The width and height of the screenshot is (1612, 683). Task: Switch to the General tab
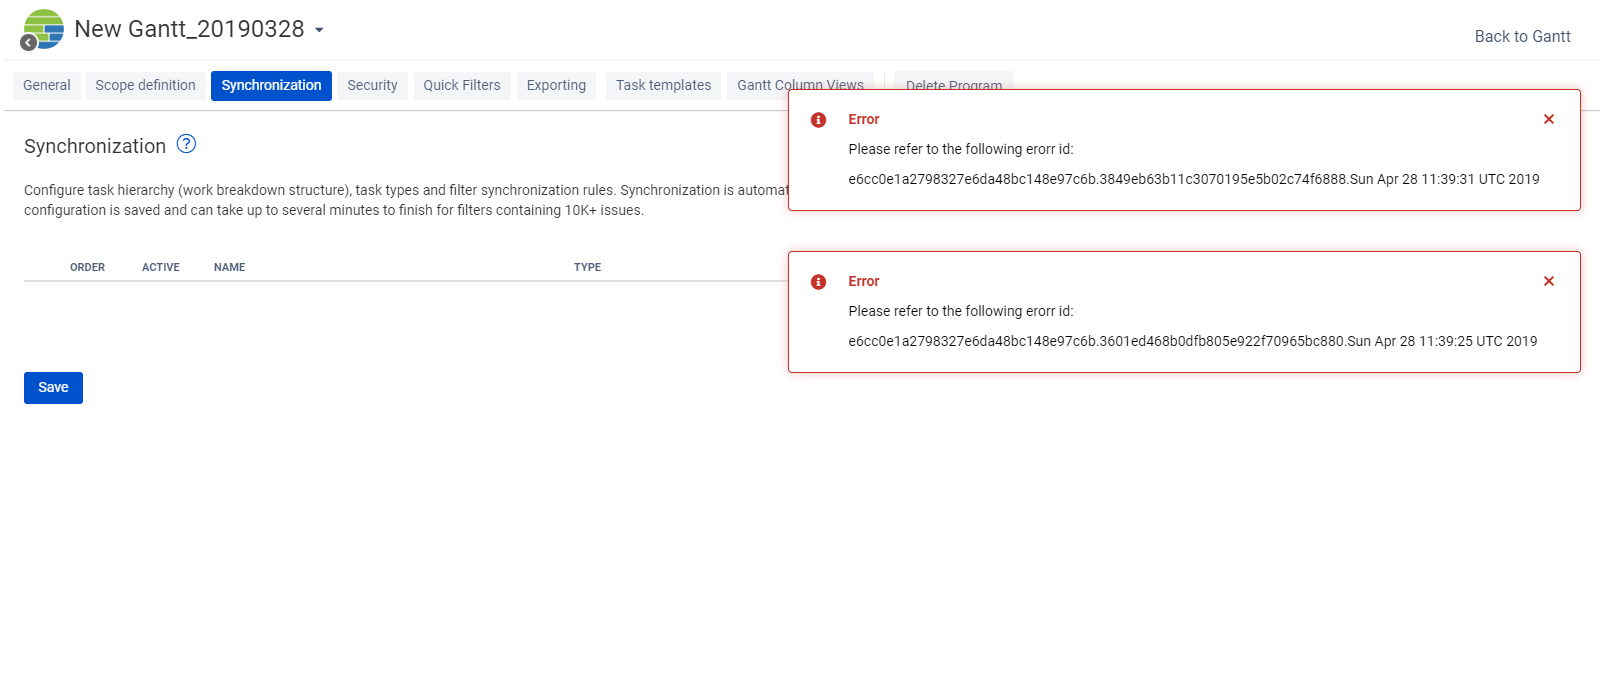tap(47, 86)
